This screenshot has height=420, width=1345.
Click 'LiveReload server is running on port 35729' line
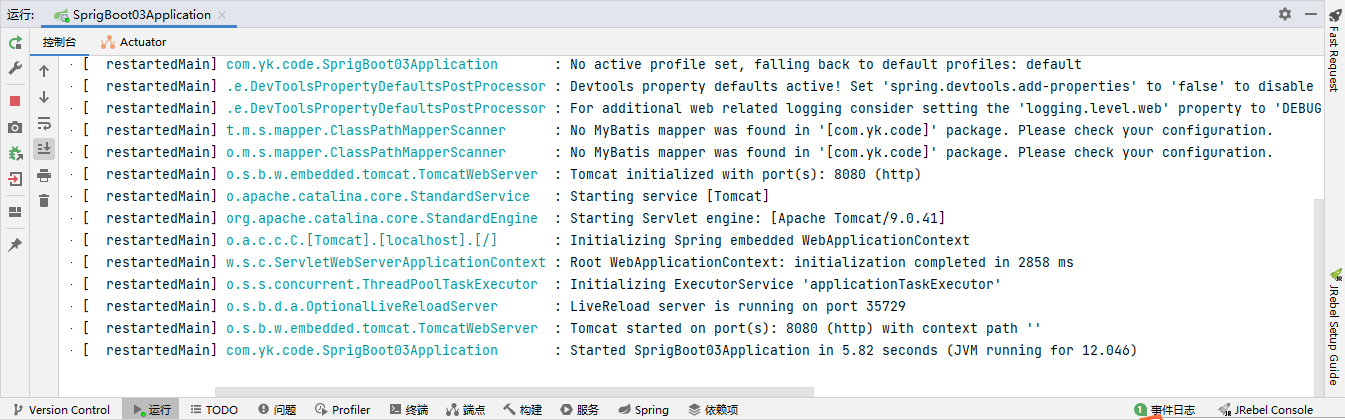pos(738,306)
